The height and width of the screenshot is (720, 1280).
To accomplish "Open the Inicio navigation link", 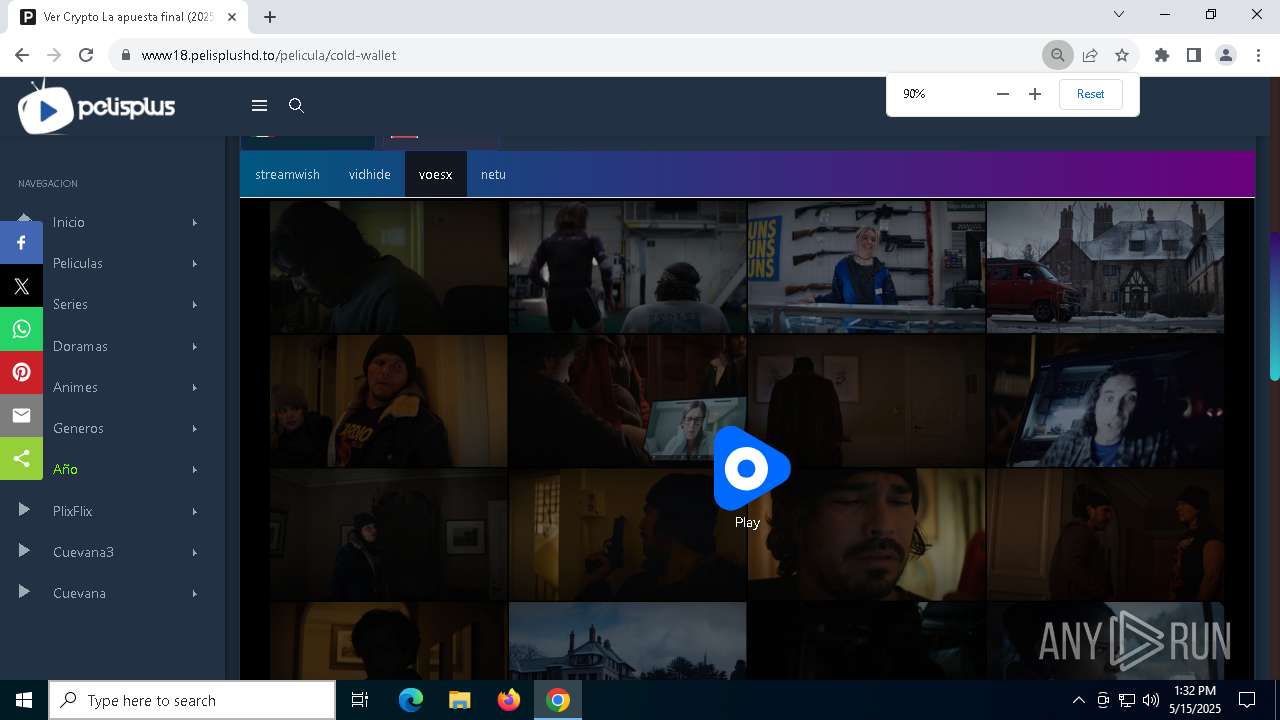I will tap(69, 222).
